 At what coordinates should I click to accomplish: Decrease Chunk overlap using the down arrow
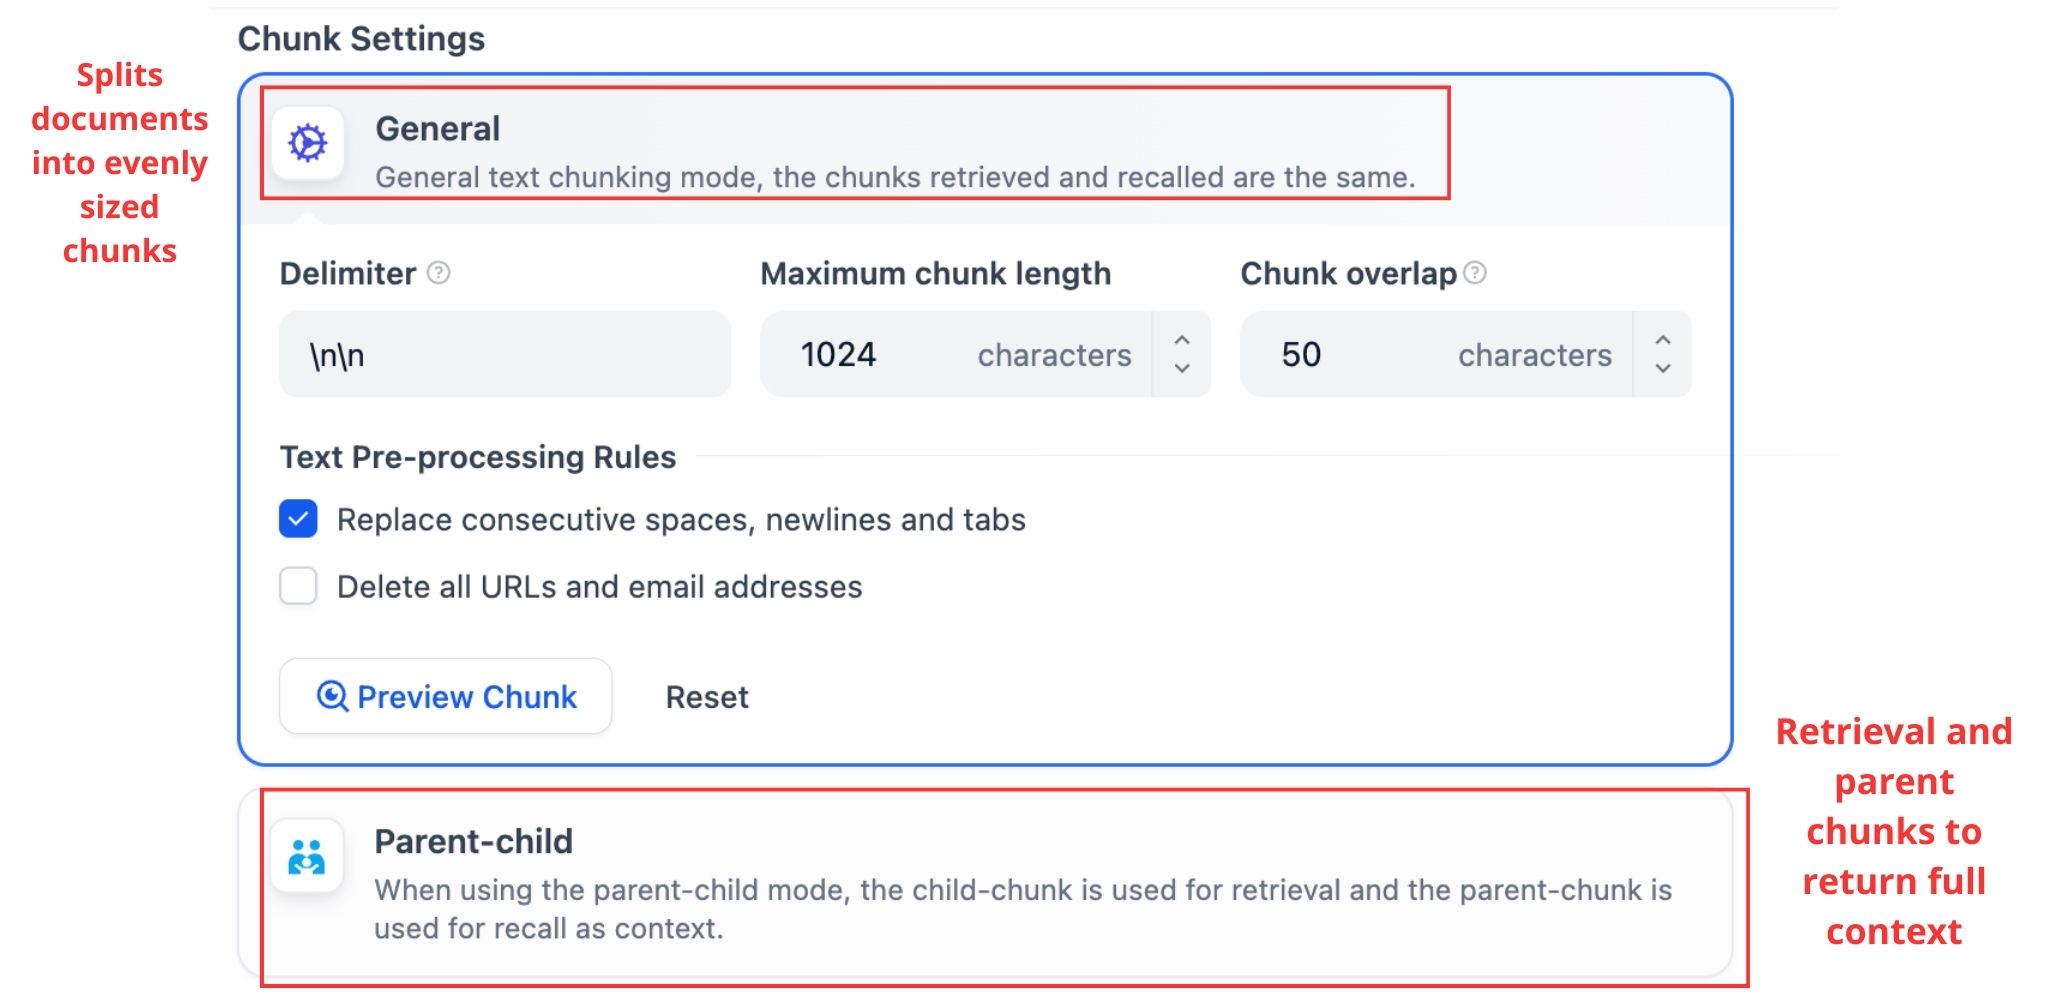(x=1662, y=368)
